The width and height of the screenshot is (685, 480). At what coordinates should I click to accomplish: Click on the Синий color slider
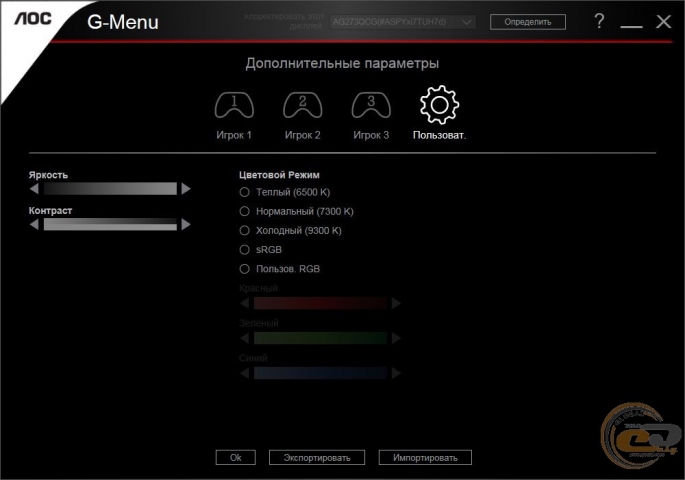pyautogui.click(x=320, y=373)
